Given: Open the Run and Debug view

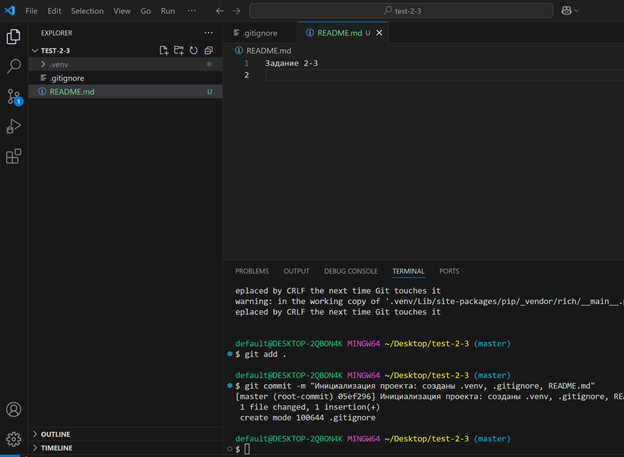Looking at the screenshot, I should point(14,127).
